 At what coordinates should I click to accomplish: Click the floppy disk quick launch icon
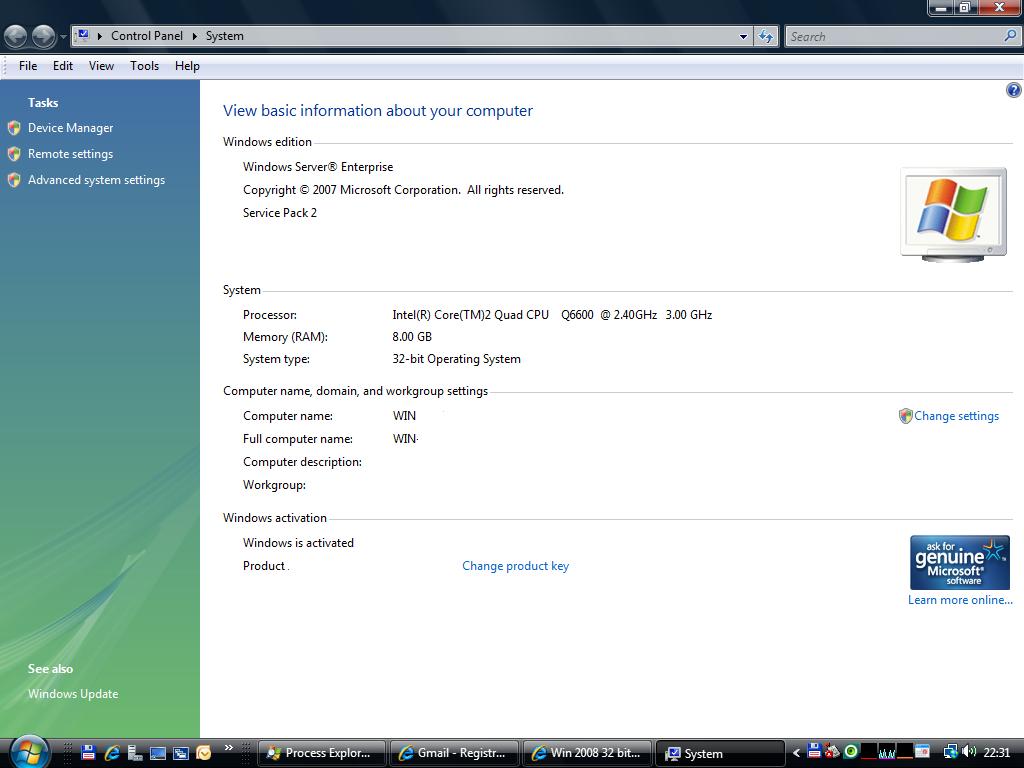[89, 753]
